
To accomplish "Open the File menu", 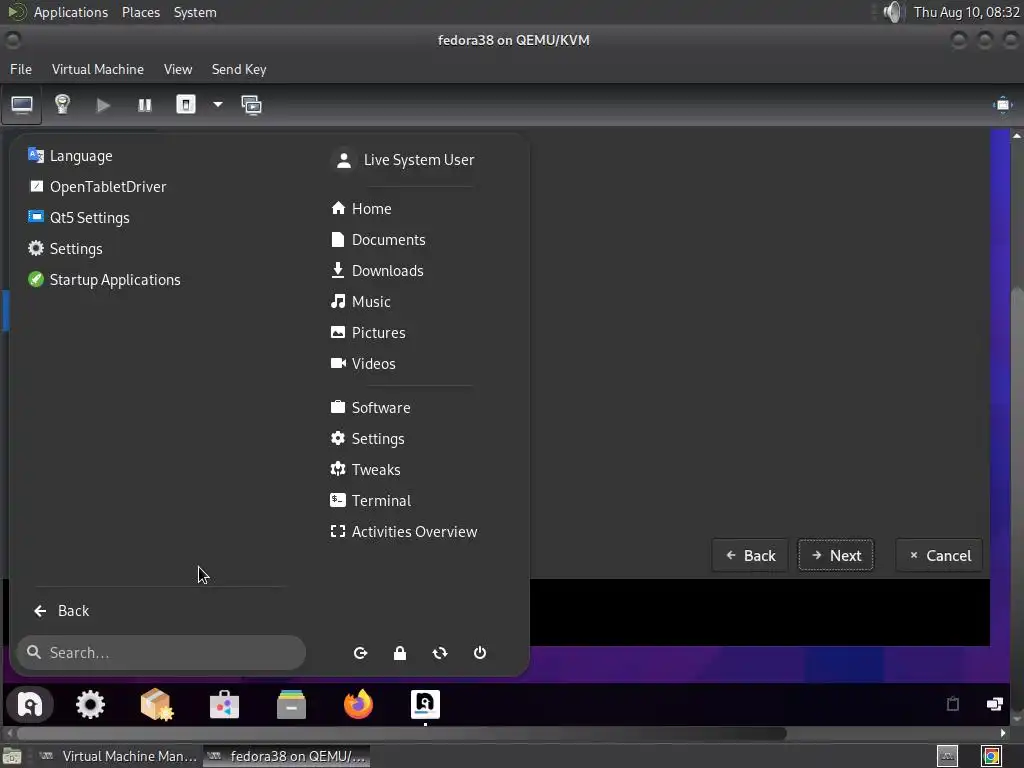I will coord(21,69).
